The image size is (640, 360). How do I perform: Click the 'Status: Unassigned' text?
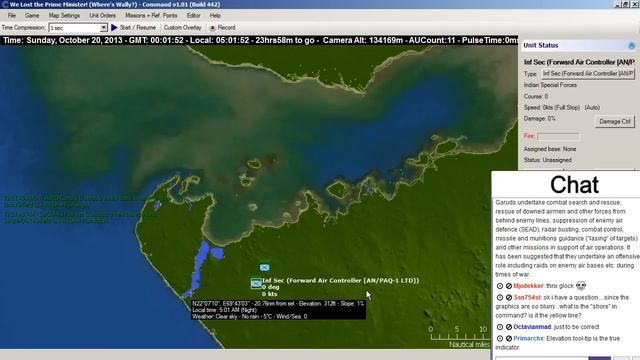[547, 160]
